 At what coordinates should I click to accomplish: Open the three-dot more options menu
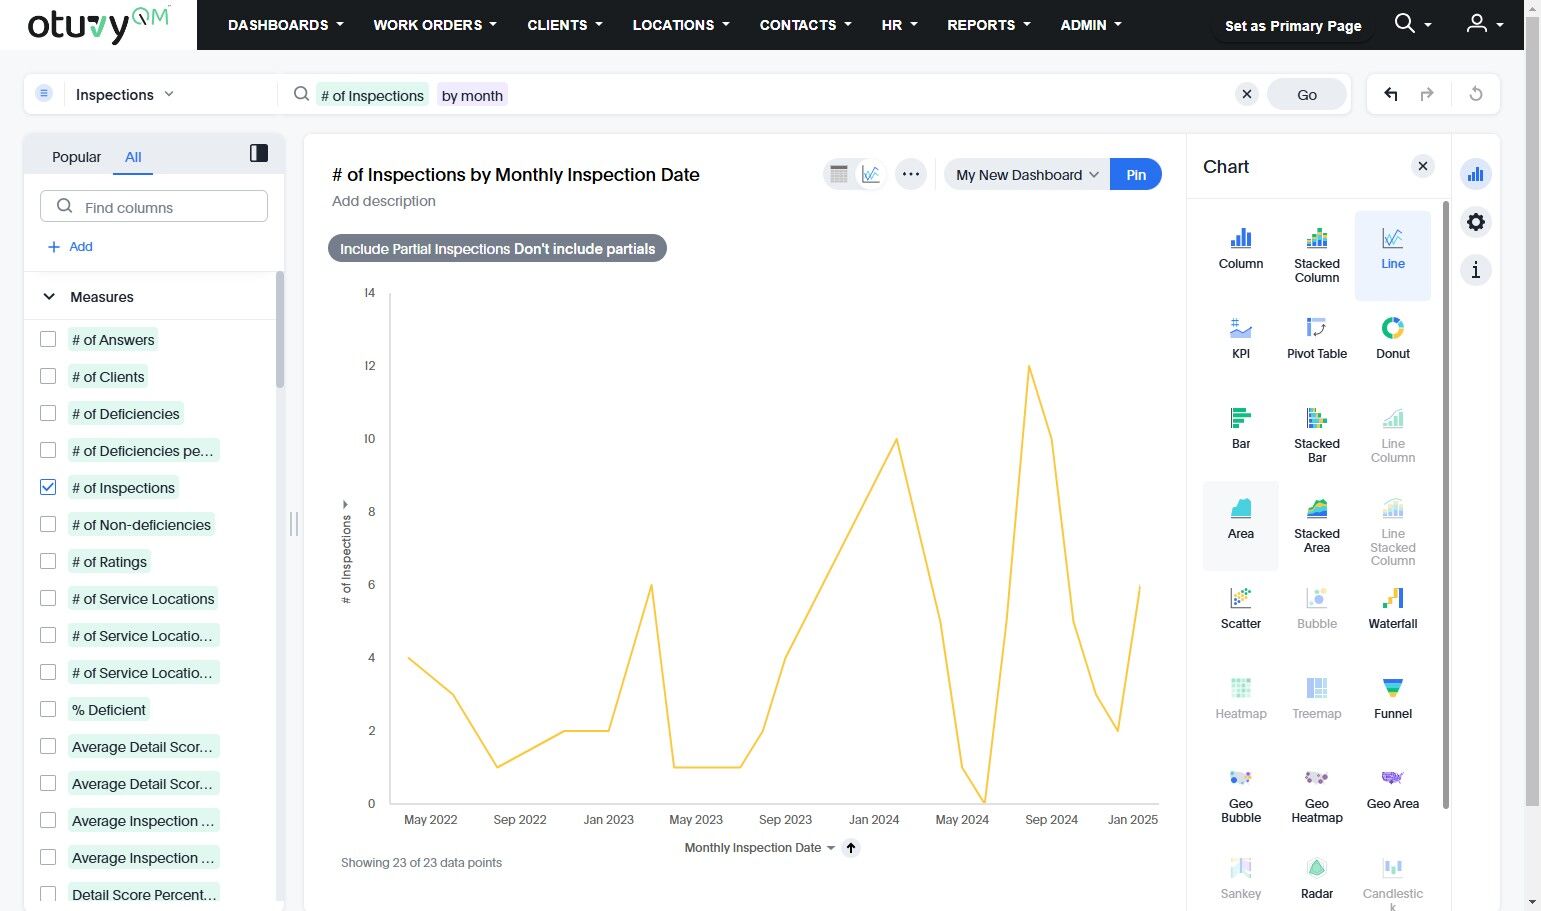(x=910, y=174)
